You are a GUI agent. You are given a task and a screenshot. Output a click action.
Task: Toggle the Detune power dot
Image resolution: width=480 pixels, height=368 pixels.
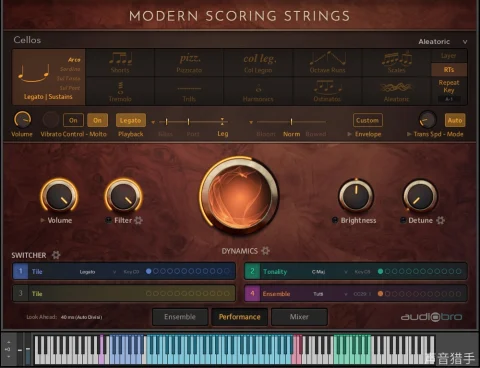coord(403,220)
